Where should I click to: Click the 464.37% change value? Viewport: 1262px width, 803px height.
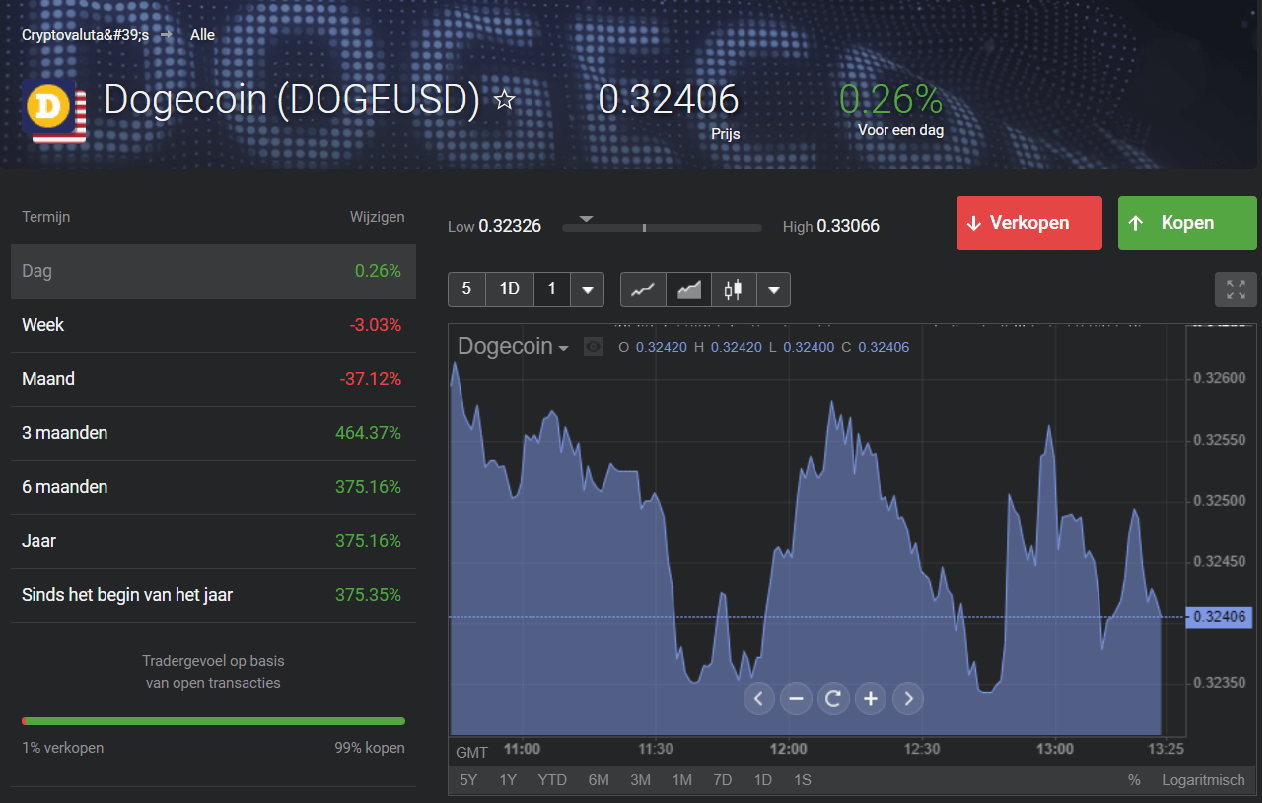point(368,433)
